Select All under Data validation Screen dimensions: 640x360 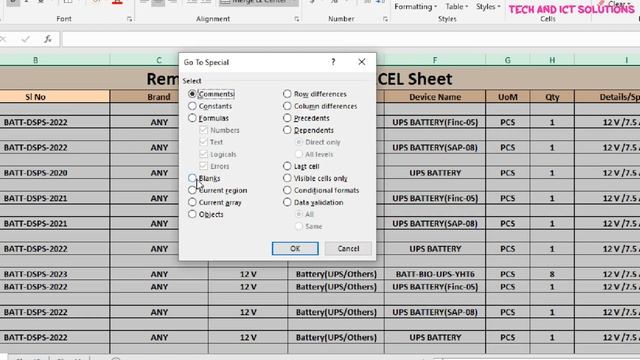[x=304, y=214]
